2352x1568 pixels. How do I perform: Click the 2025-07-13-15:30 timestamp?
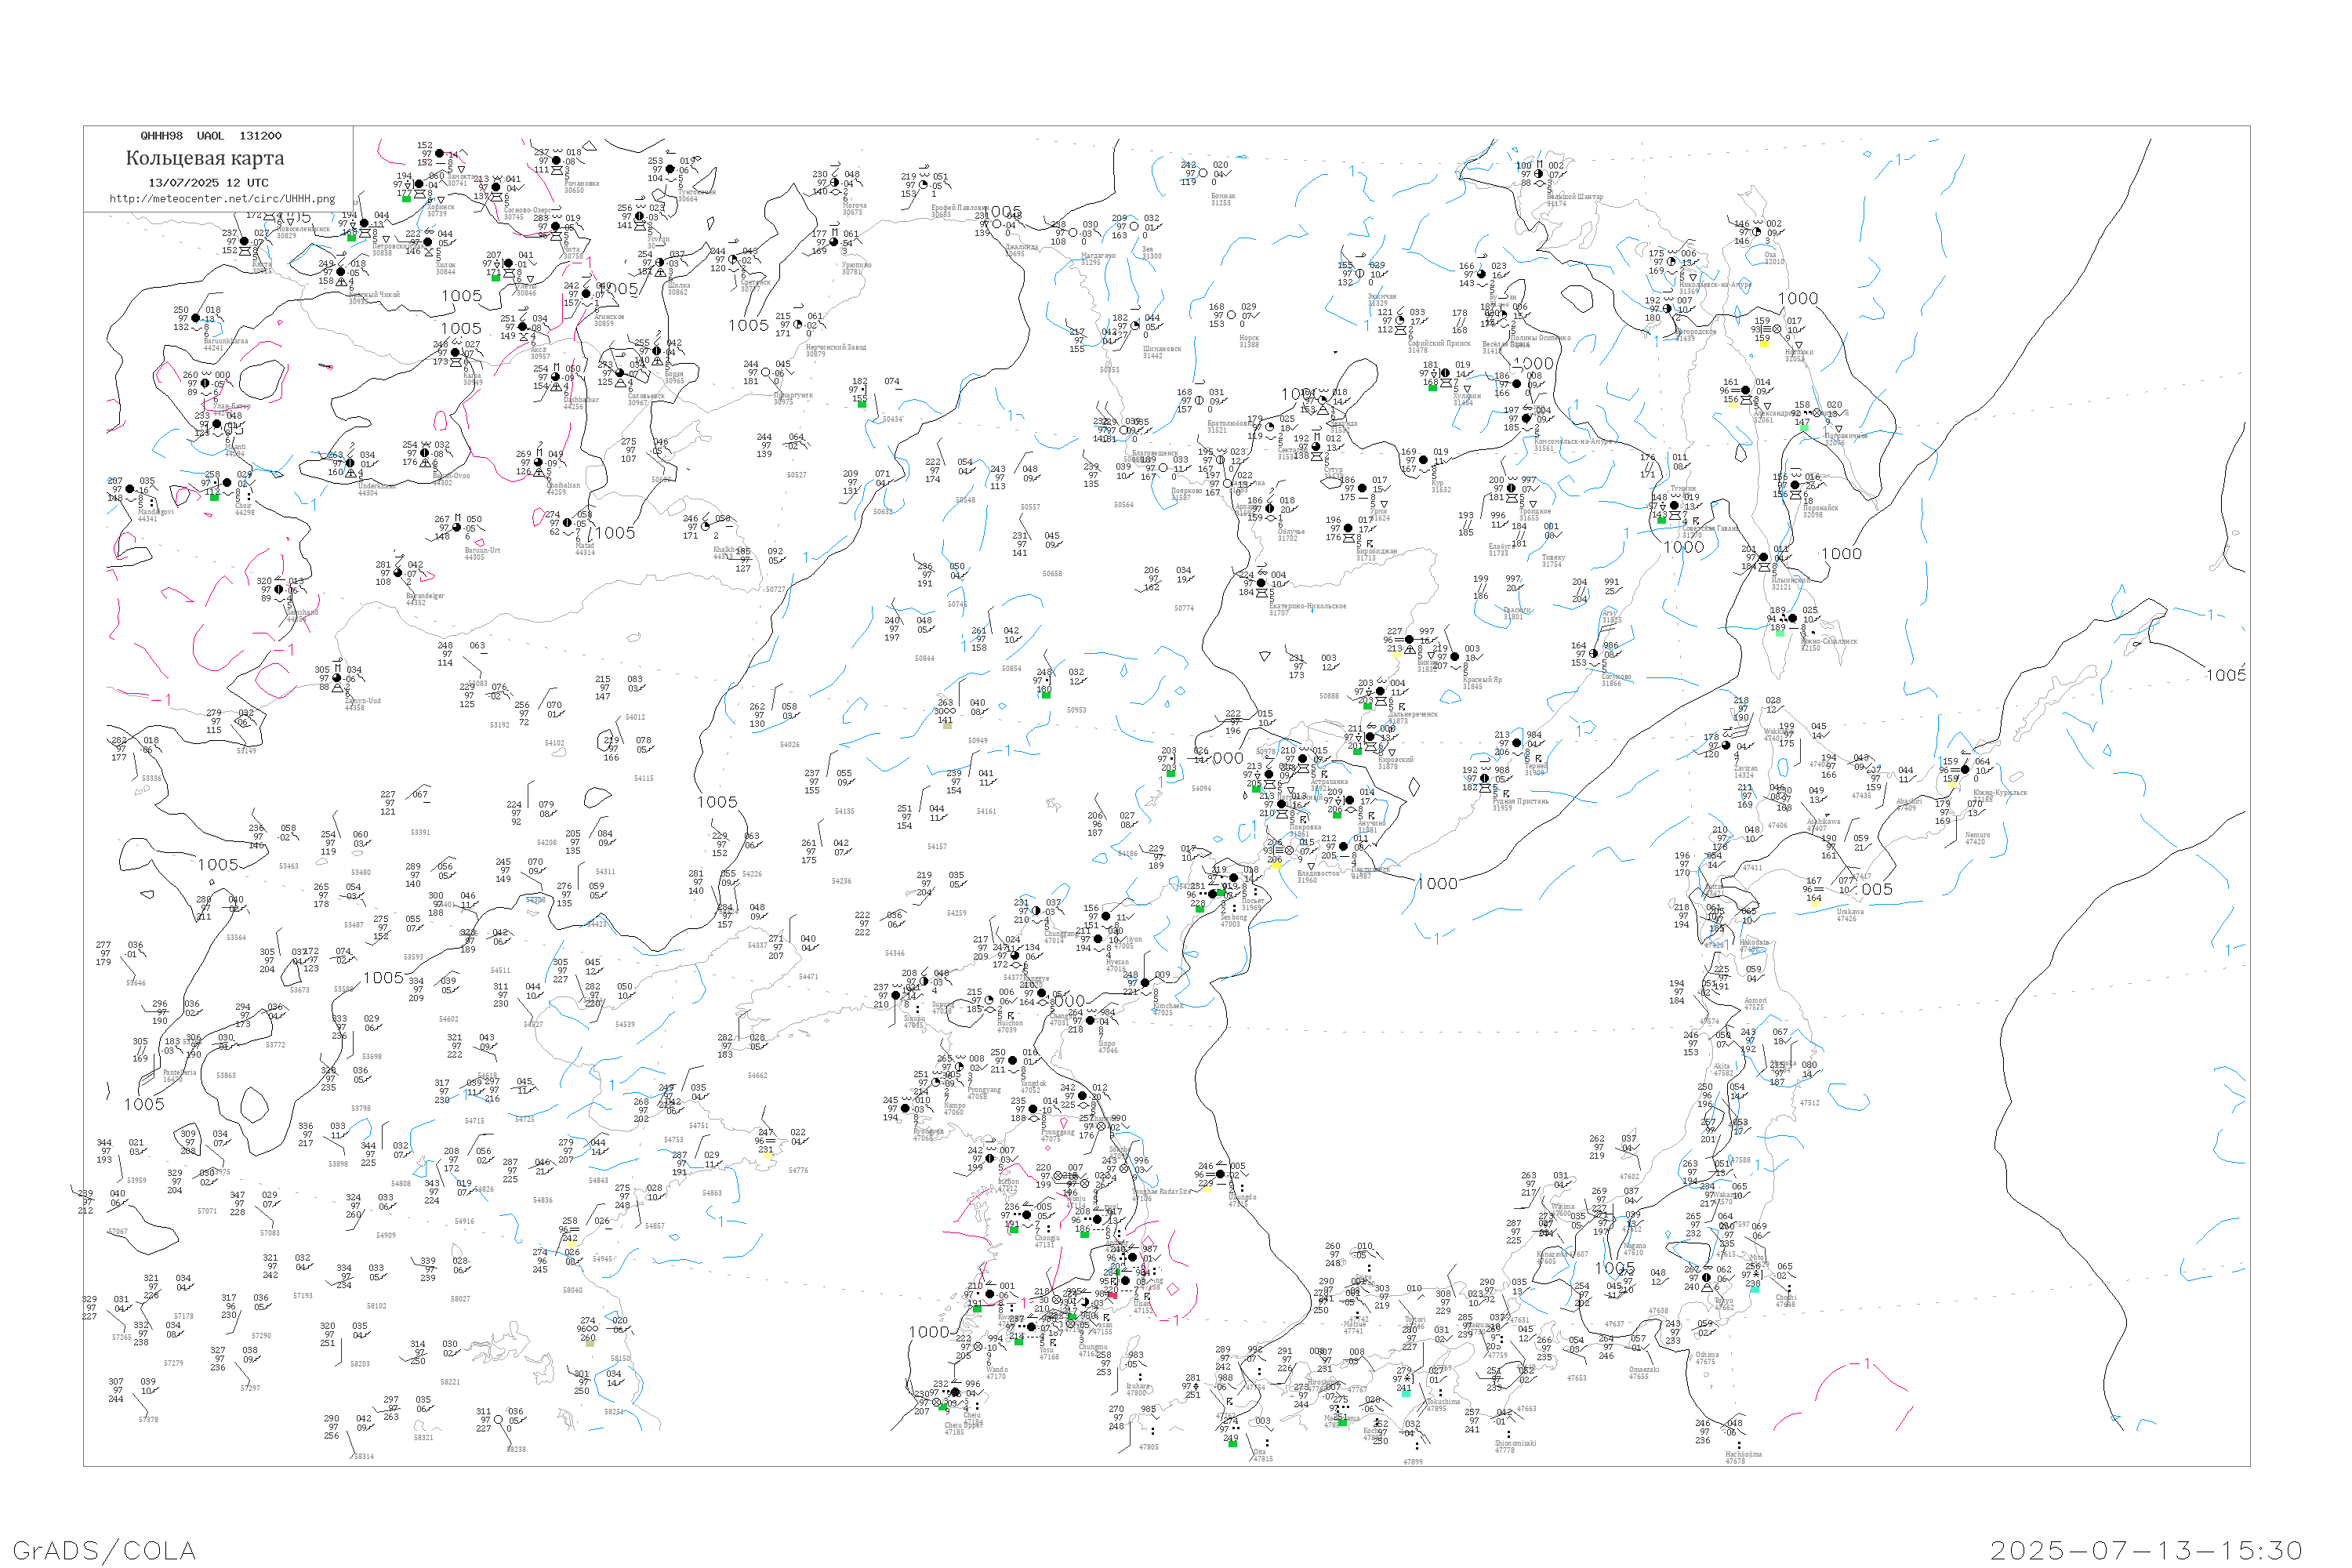[2146, 1550]
